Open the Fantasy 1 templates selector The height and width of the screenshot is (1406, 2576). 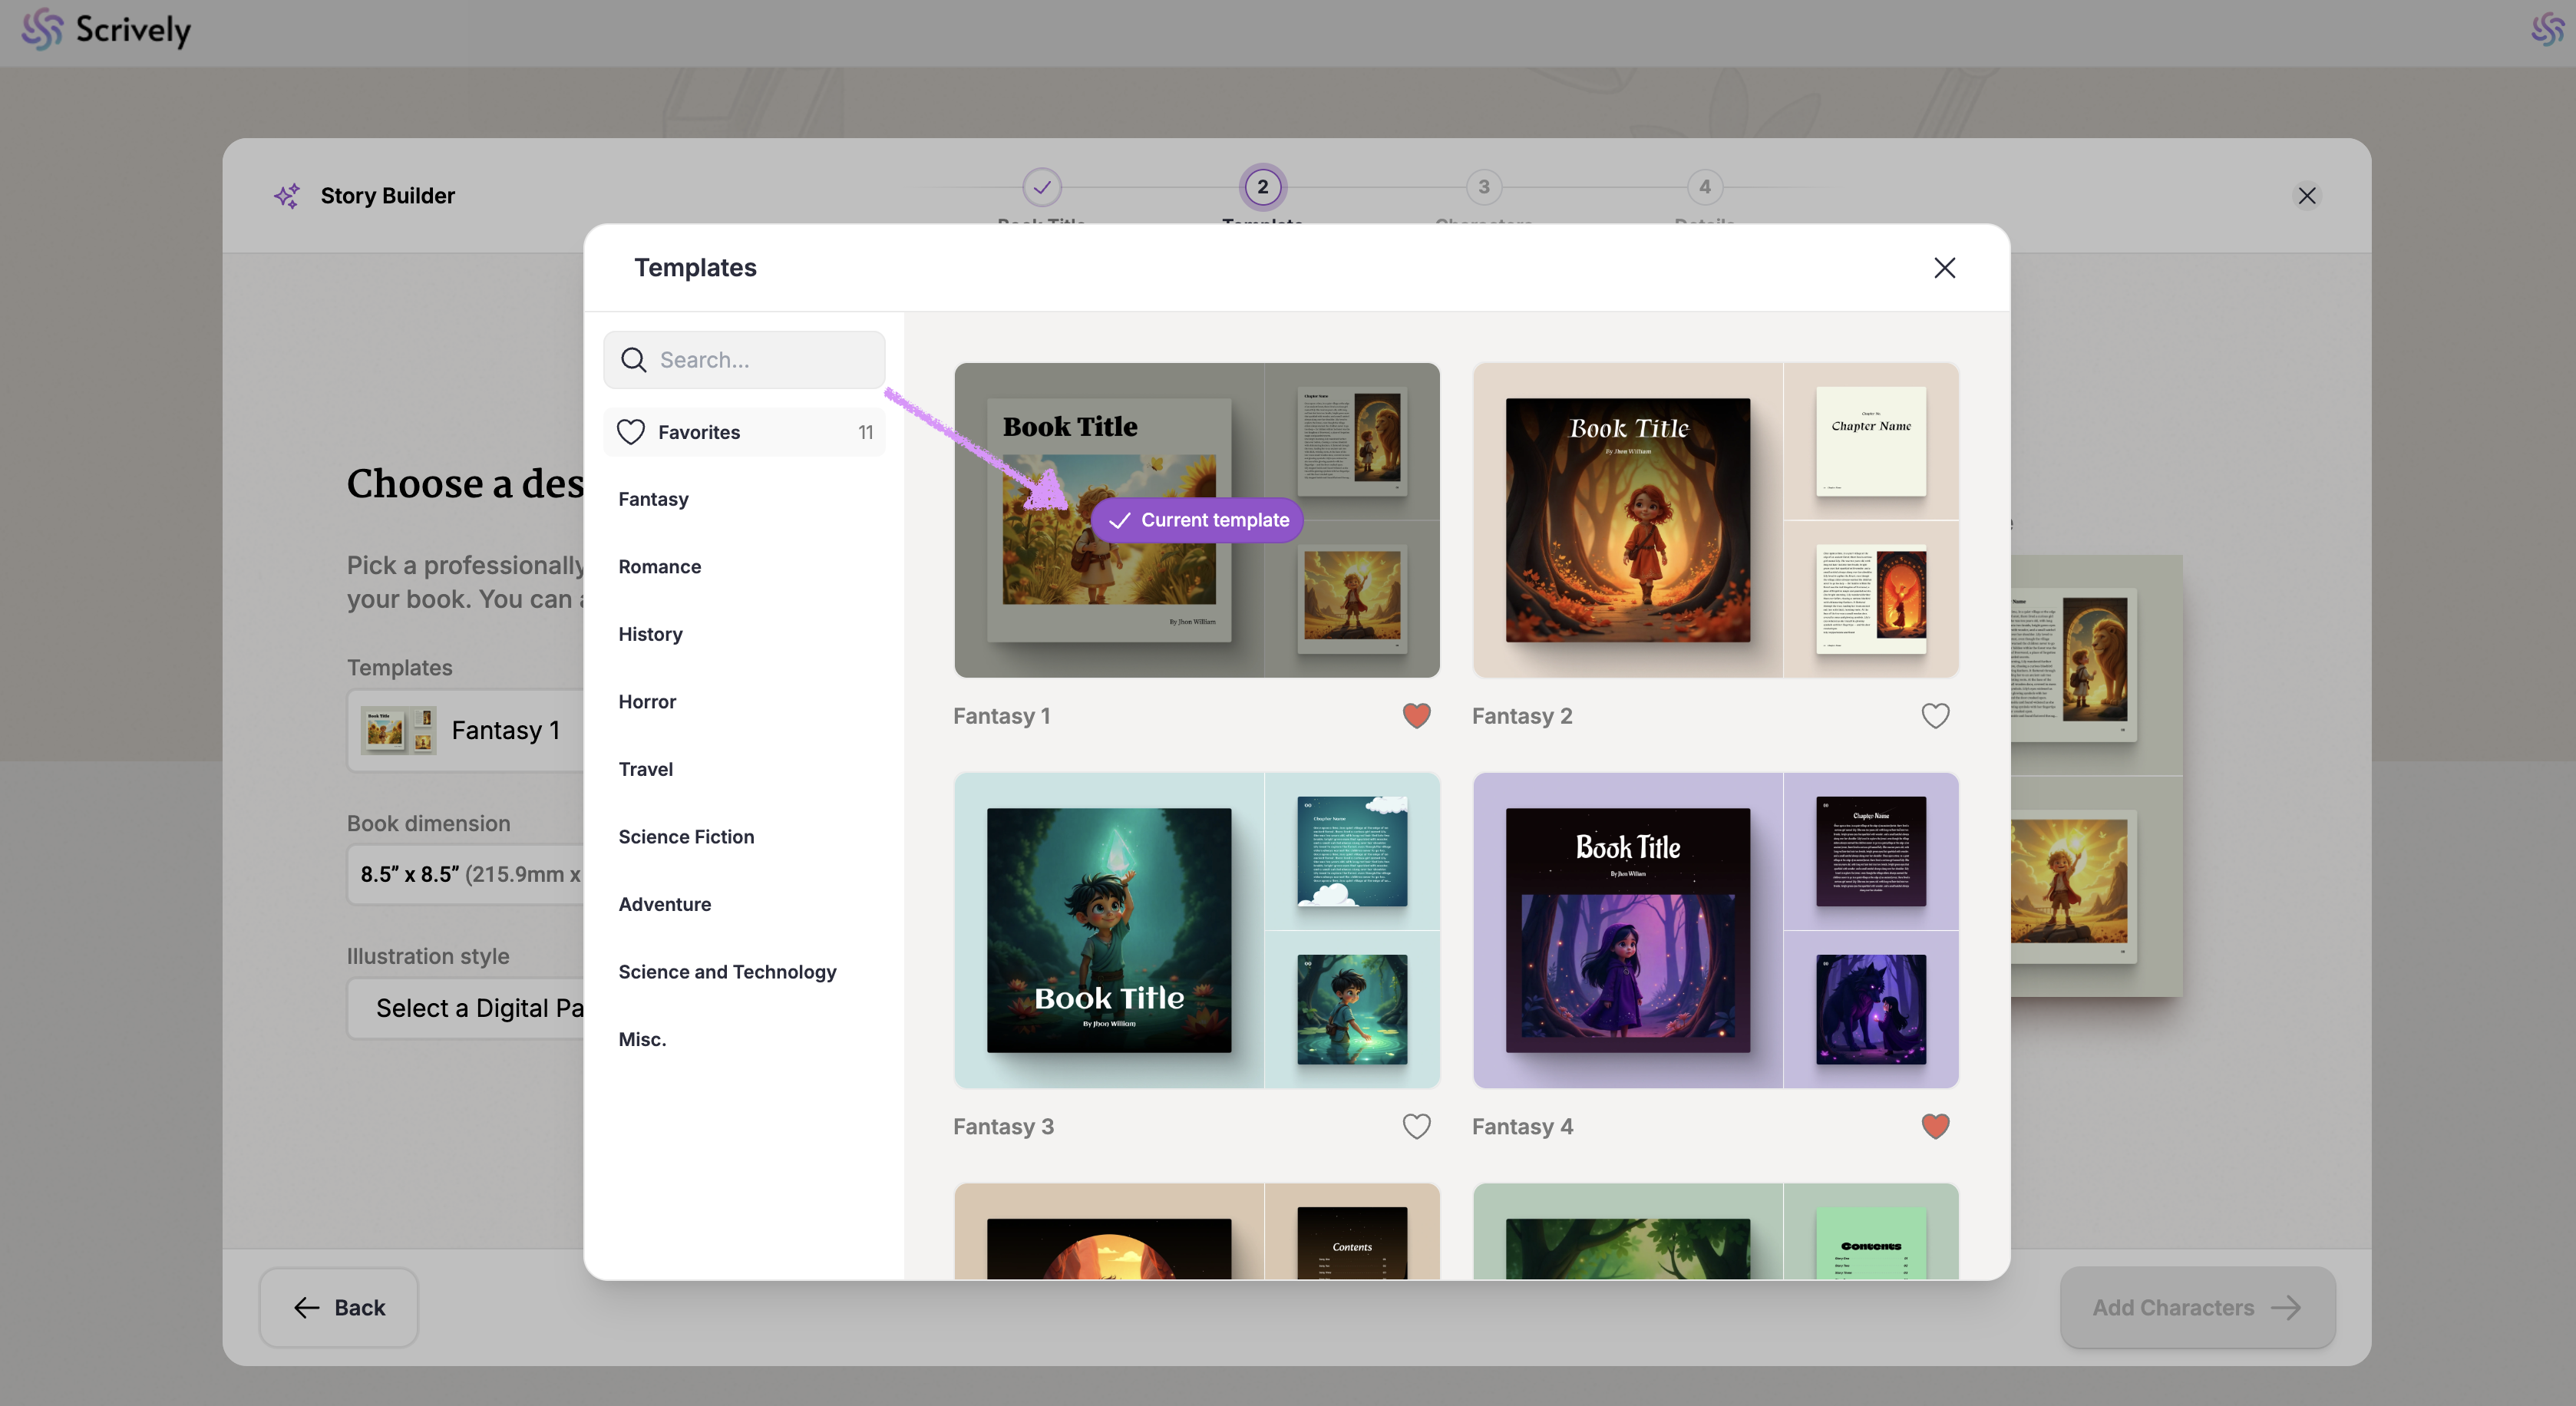tap(470, 731)
